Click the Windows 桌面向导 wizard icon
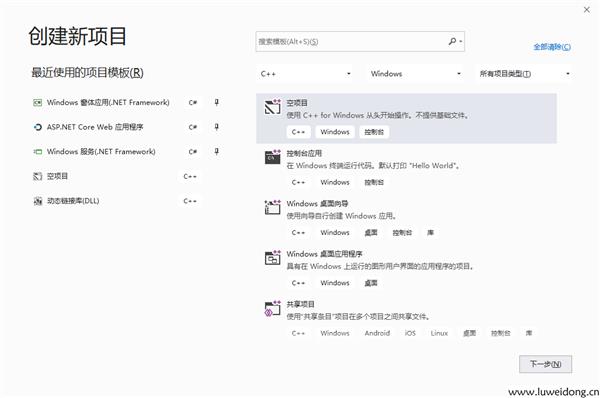The width and height of the screenshot is (600, 398). click(x=272, y=207)
